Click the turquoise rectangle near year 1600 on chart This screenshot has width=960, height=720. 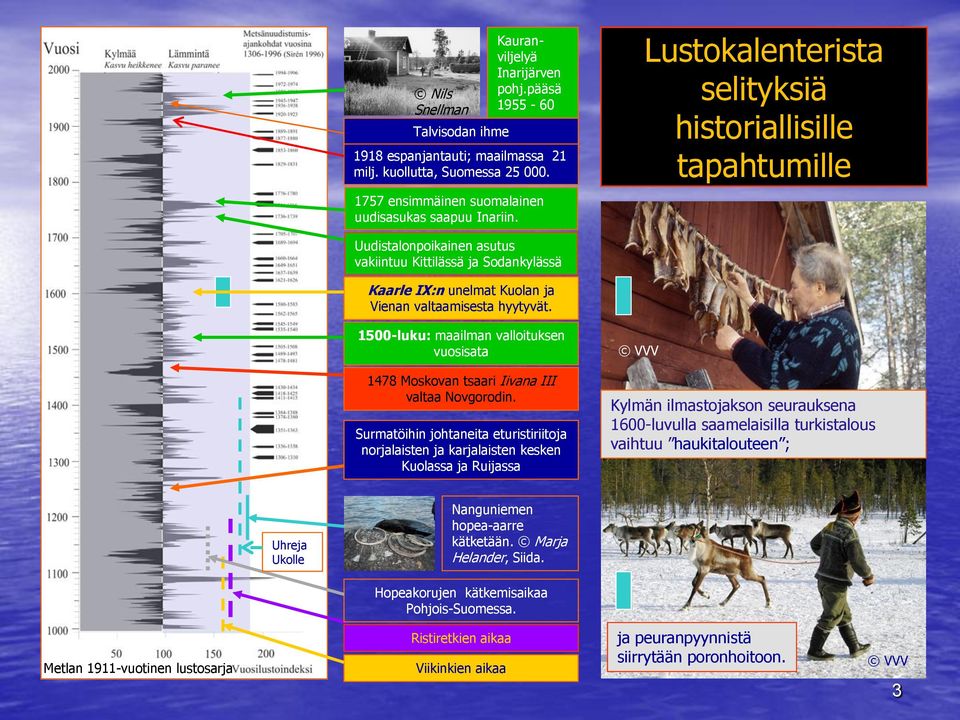click(x=223, y=292)
